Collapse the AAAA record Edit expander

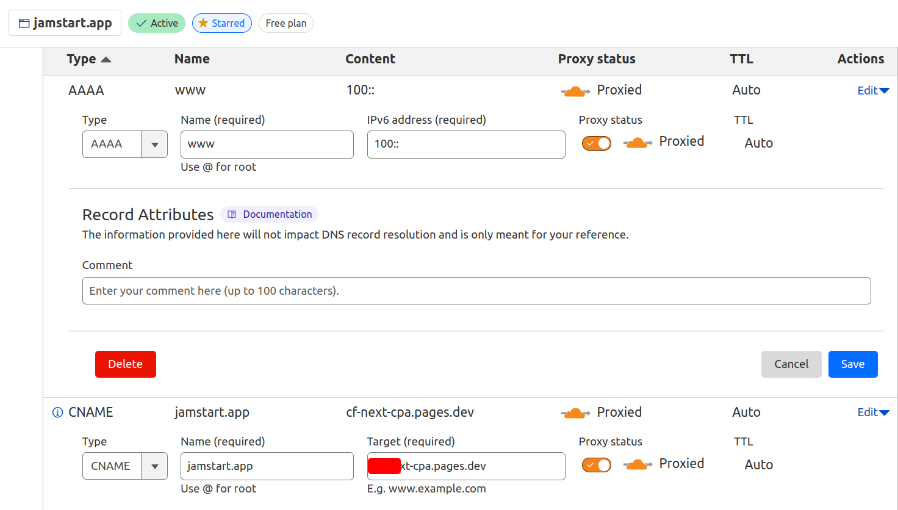coord(873,90)
